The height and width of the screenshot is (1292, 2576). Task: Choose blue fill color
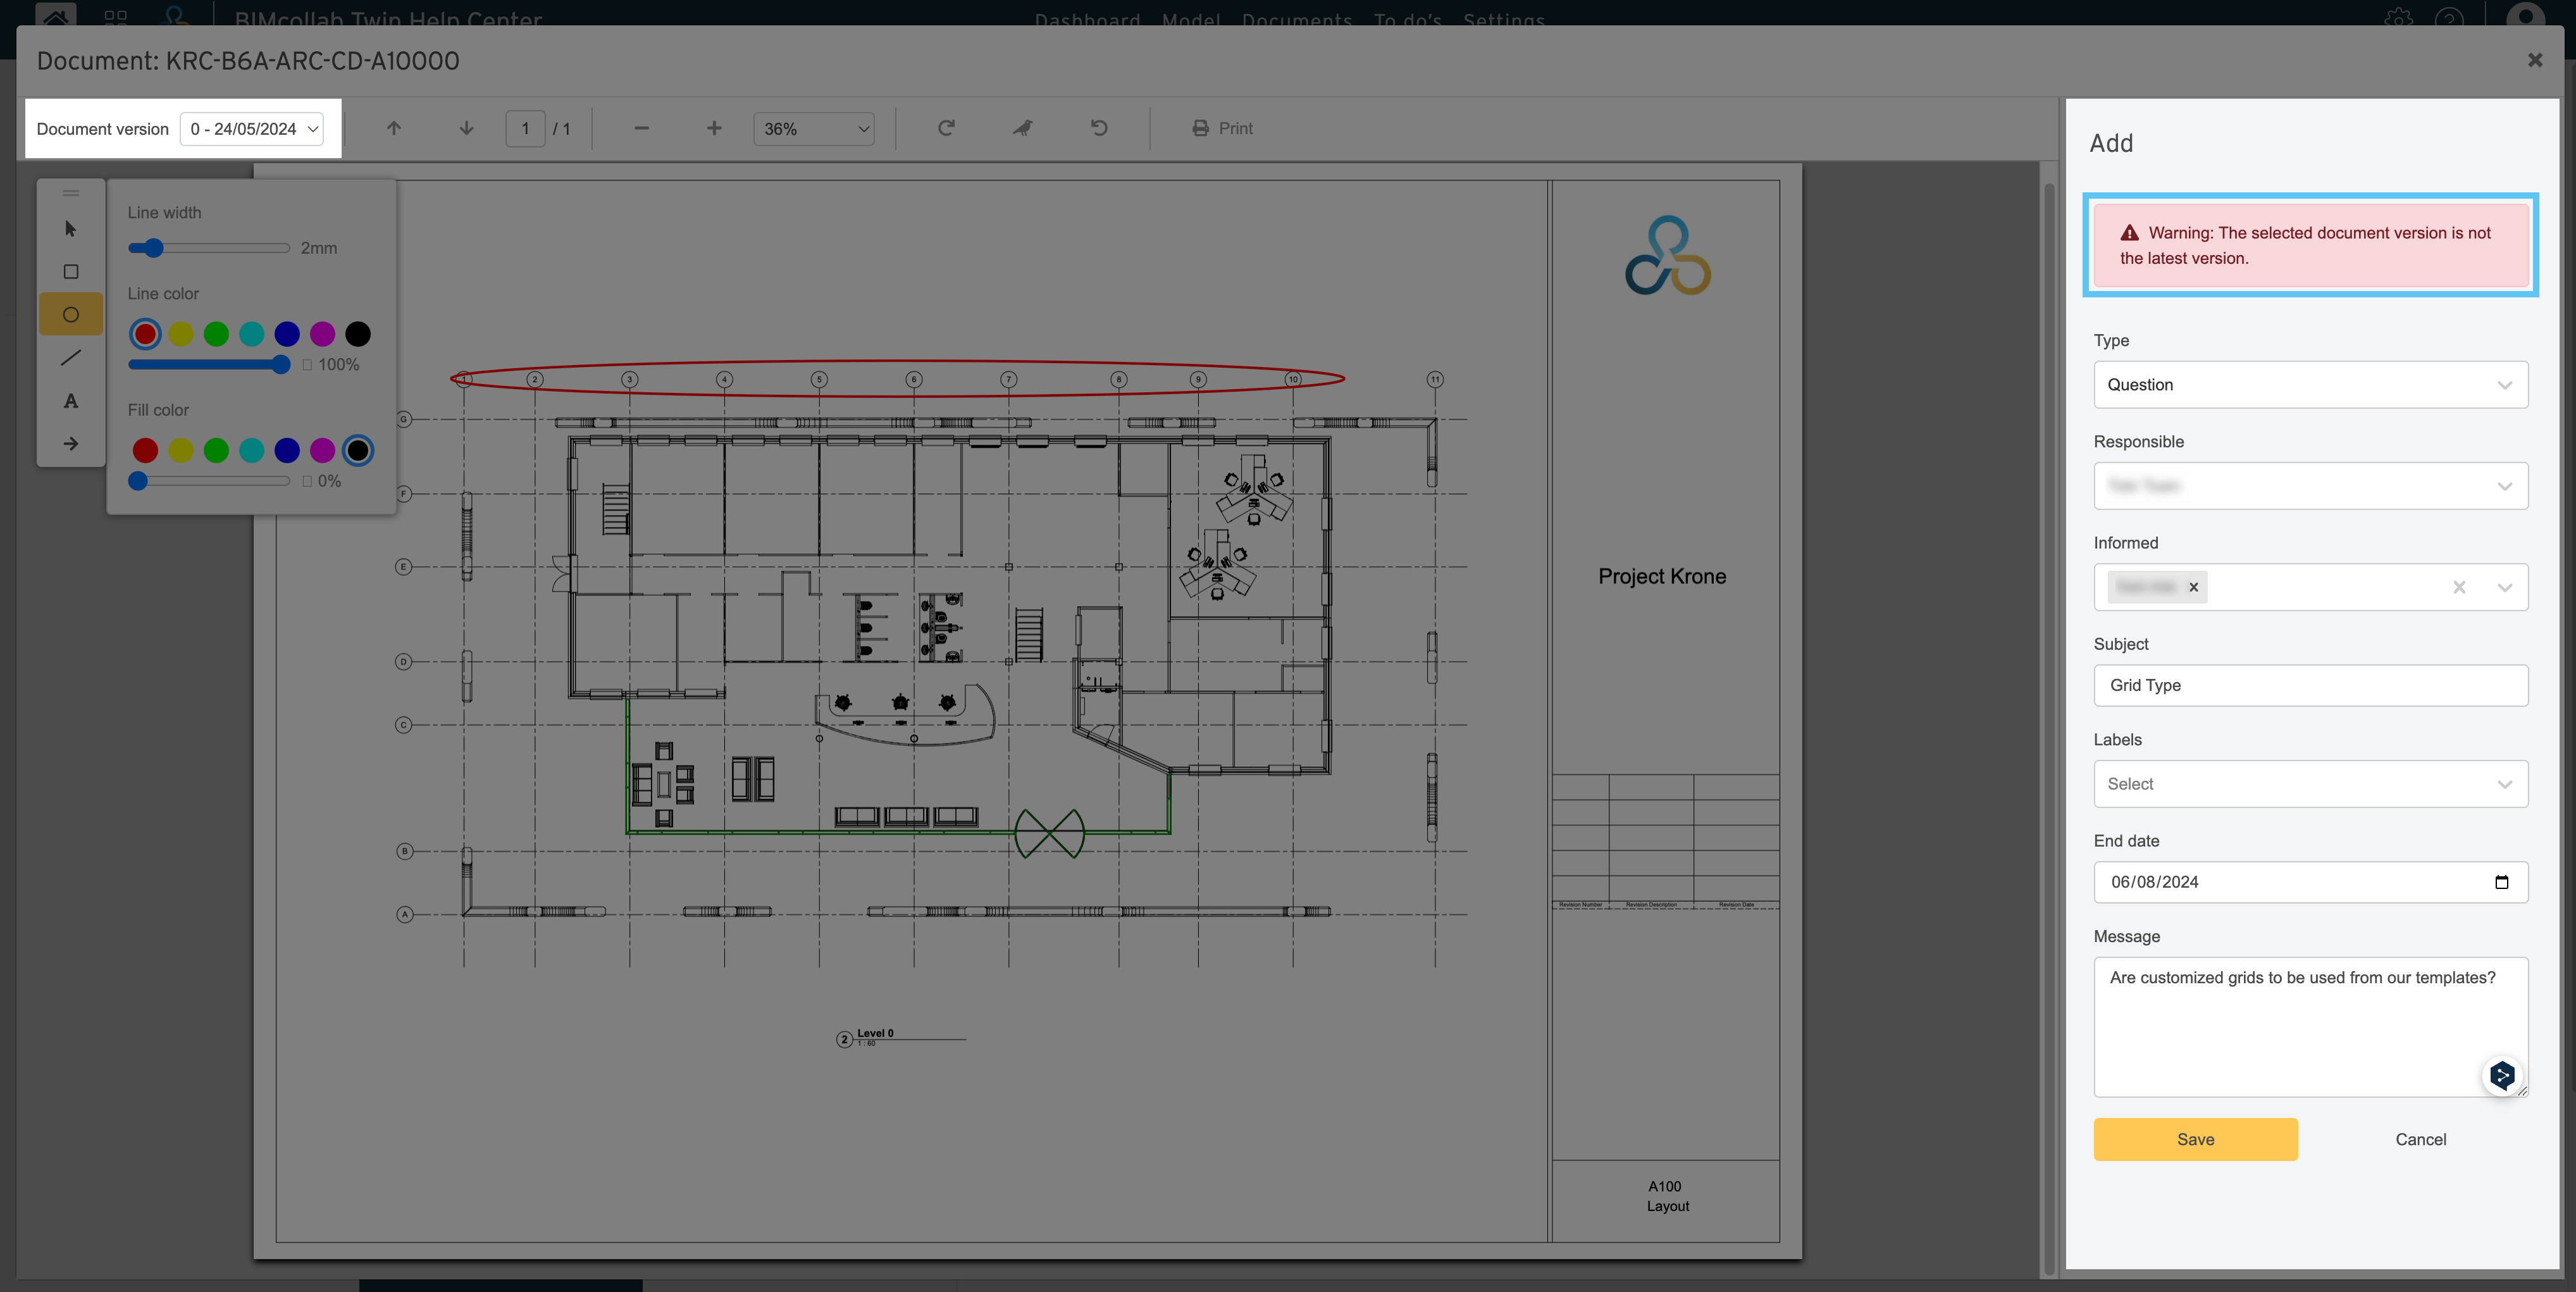pos(287,451)
